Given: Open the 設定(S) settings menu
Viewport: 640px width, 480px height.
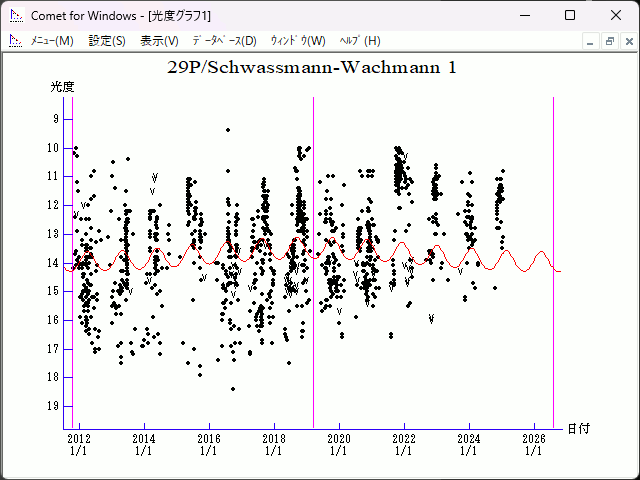Looking at the screenshot, I should (107, 41).
